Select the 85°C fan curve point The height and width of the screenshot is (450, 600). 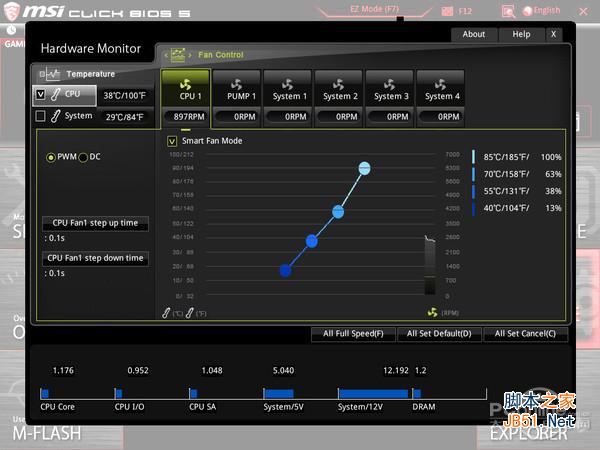(x=364, y=168)
